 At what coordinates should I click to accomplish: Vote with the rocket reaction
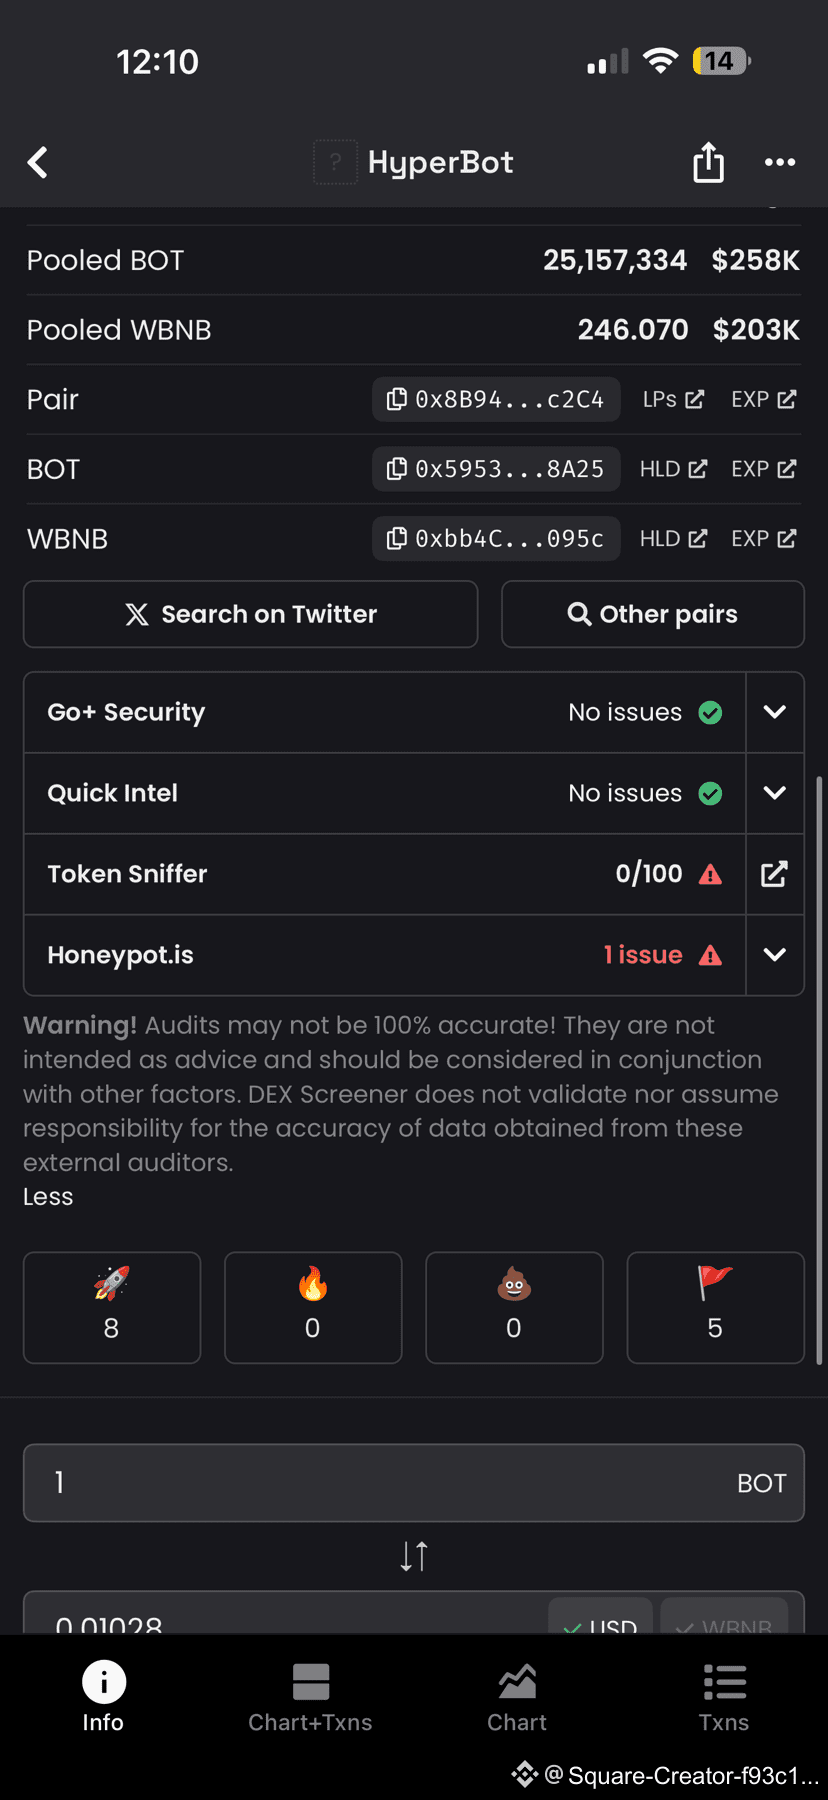(112, 1307)
